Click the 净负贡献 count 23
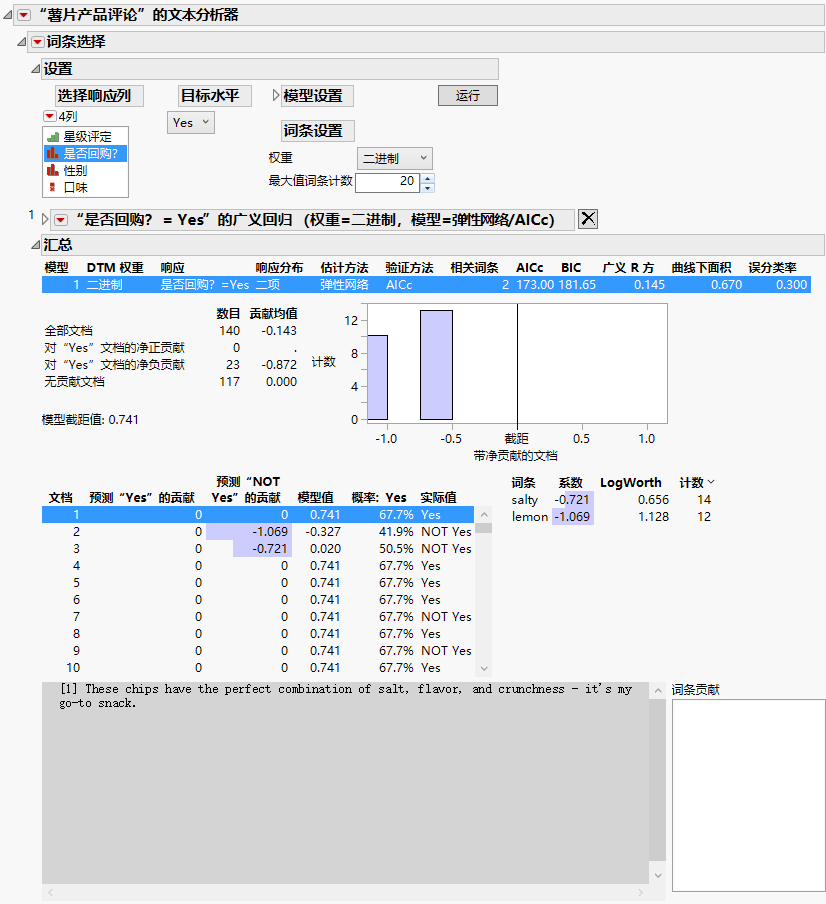The image size is (826, 904). 233,365
